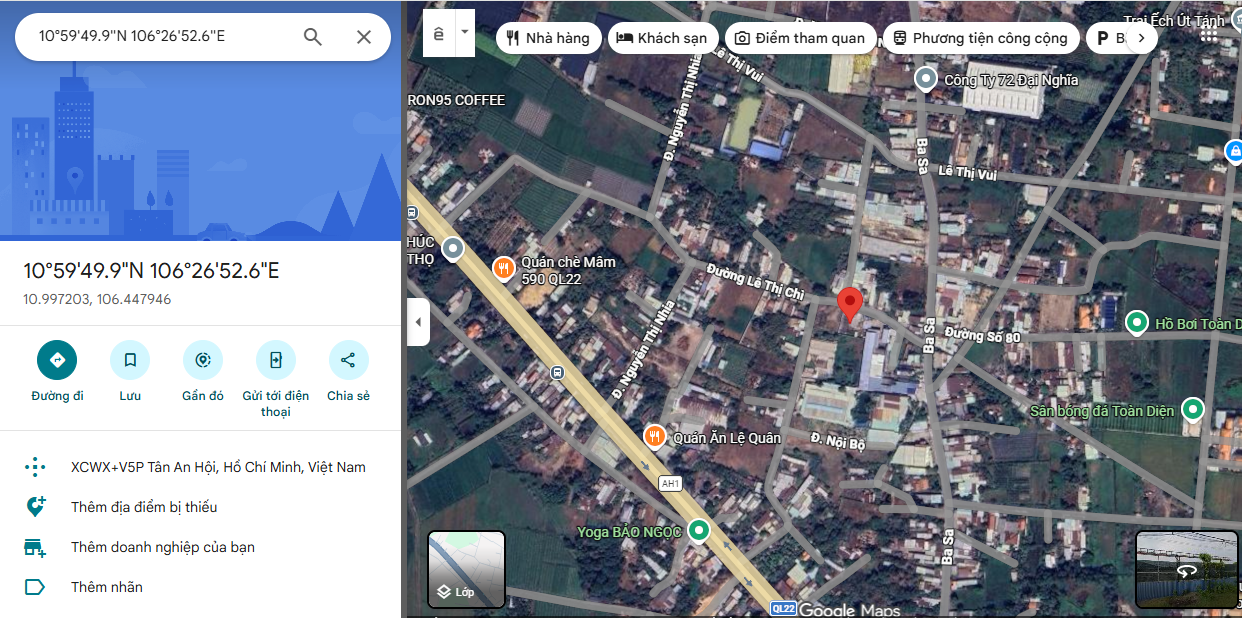
Task: Filter map by Điểm tham quan
Action: [800, 38]
